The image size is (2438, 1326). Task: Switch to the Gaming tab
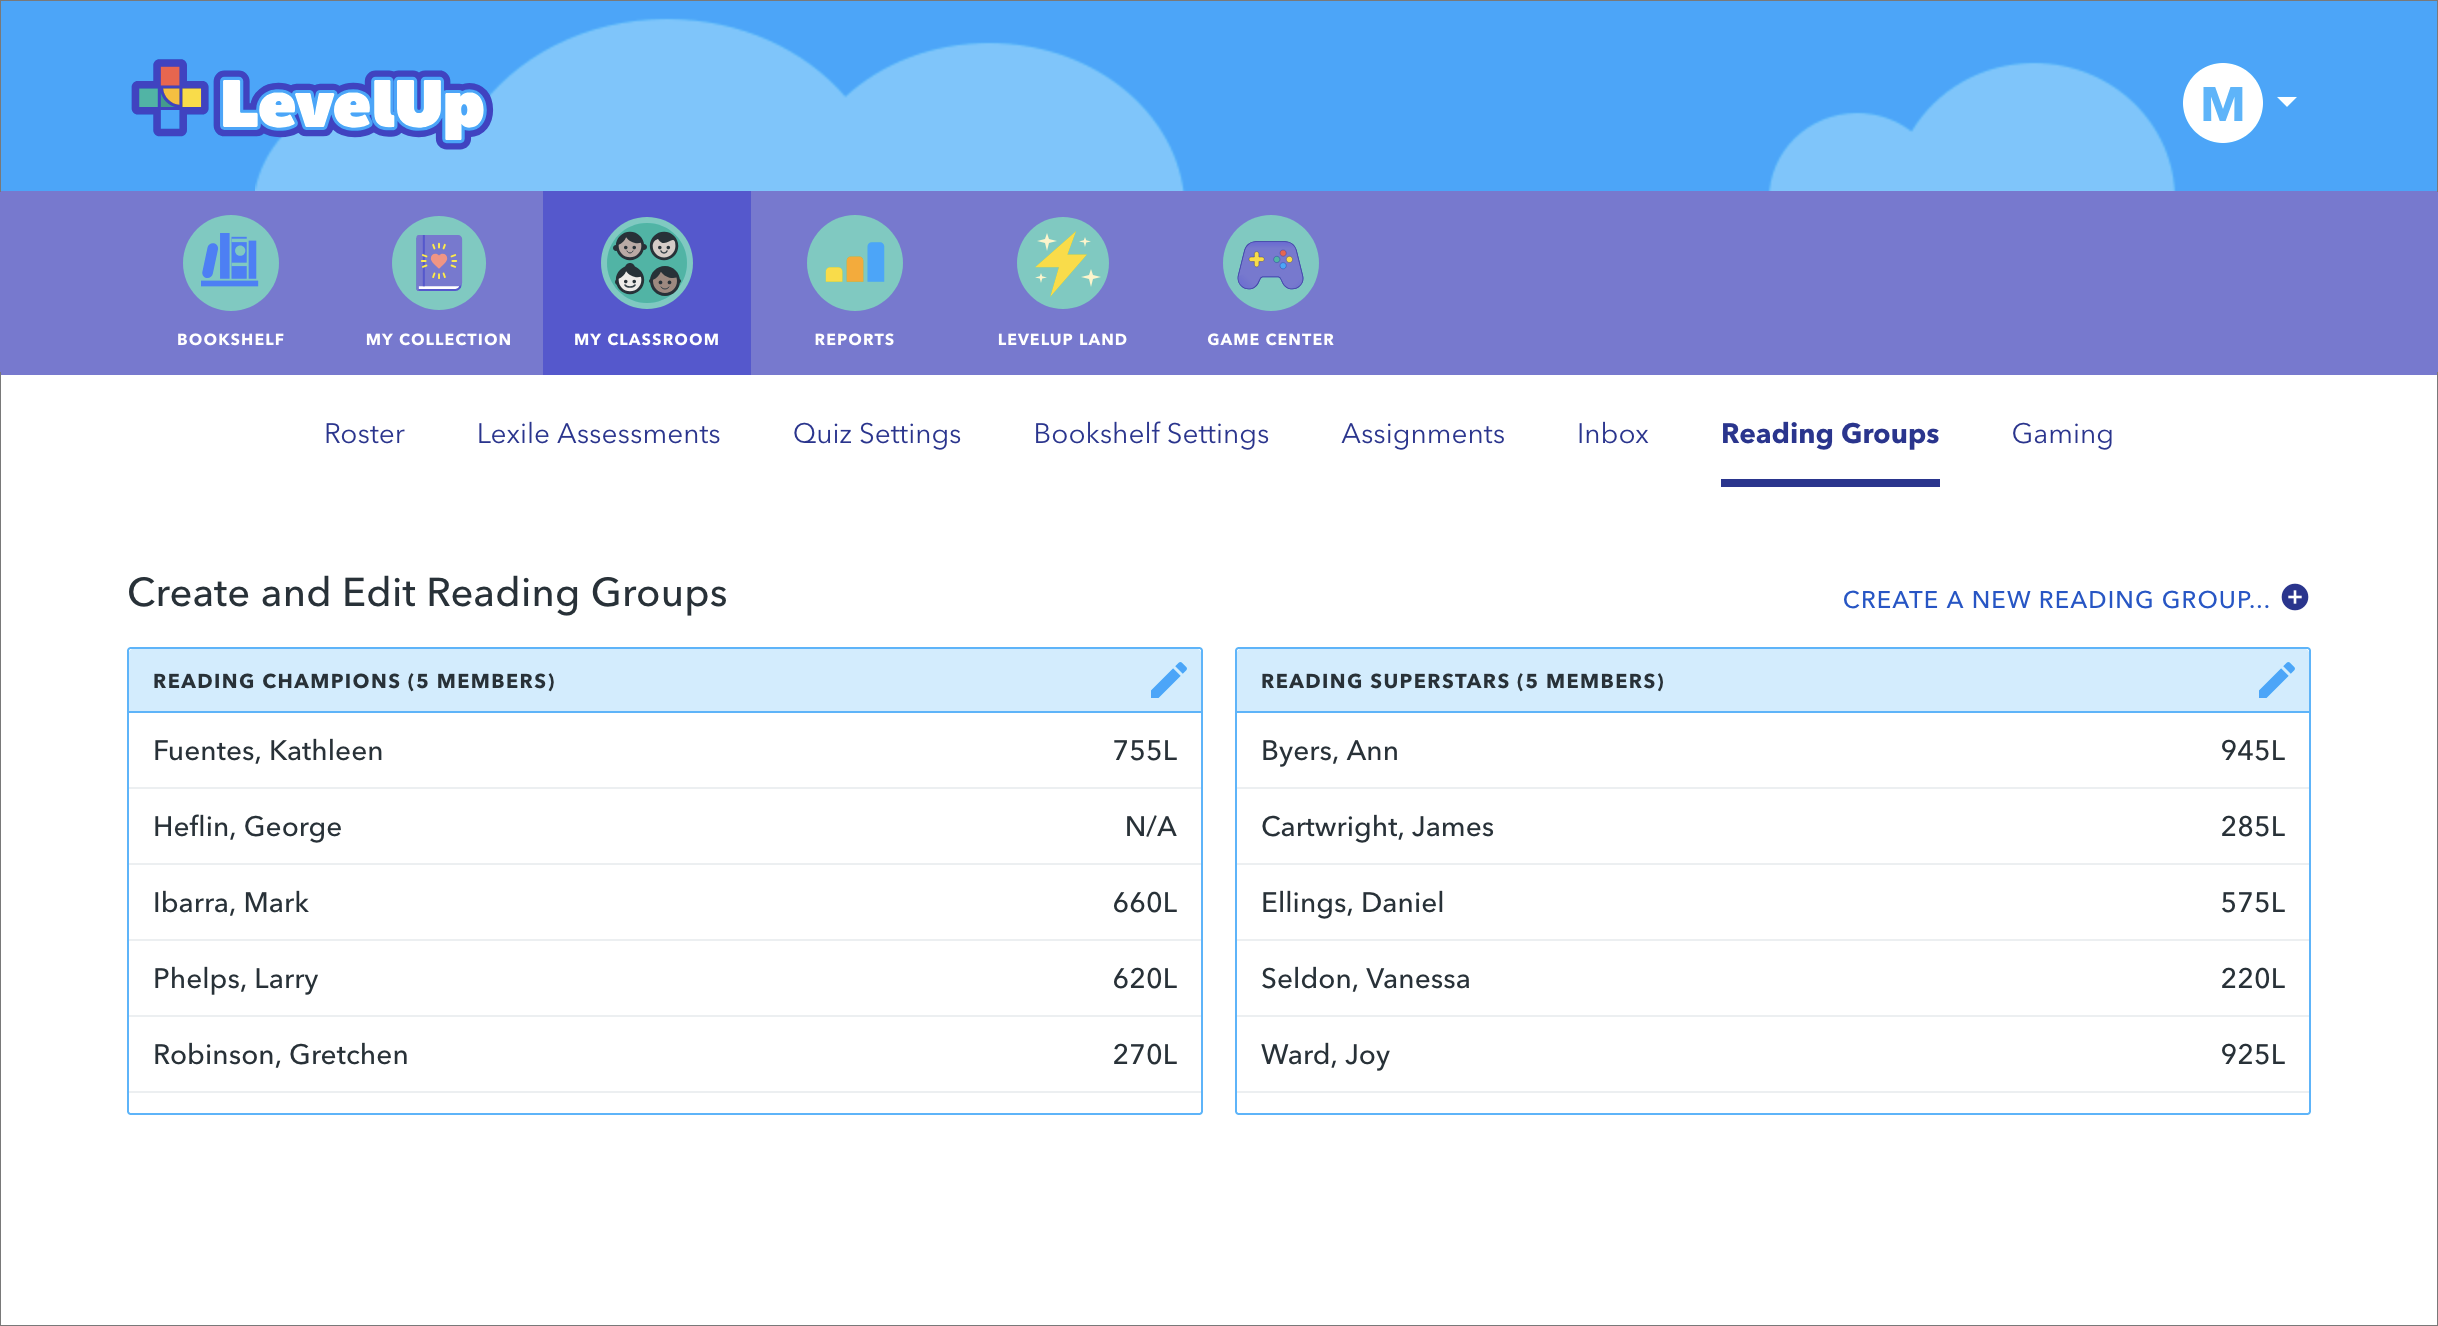point(2062,434)
